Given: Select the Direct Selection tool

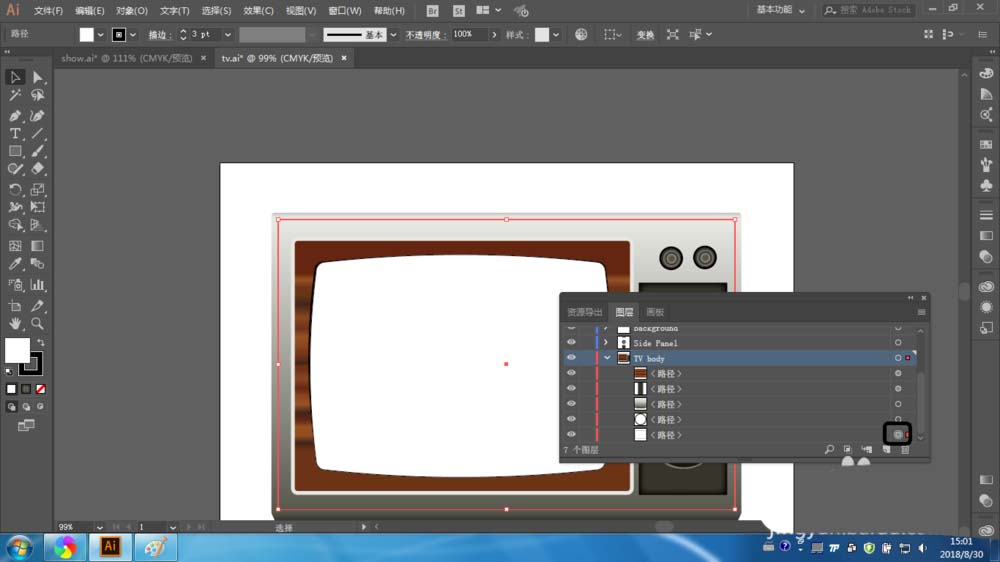Looking at the screenshot, I should click(x=37, y=77).
